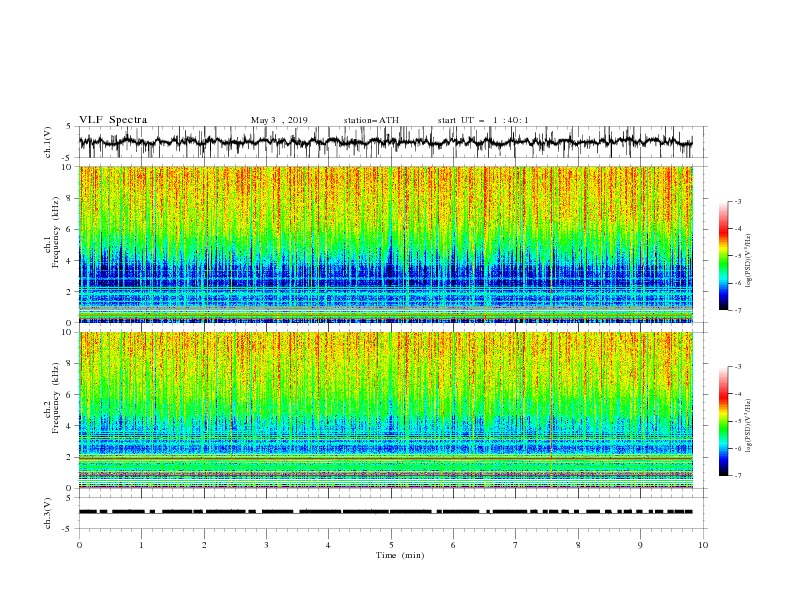The width and height of the screenshot is (792, 612).
Task: Click time axis tick label "1"
Action: (141, 545)
